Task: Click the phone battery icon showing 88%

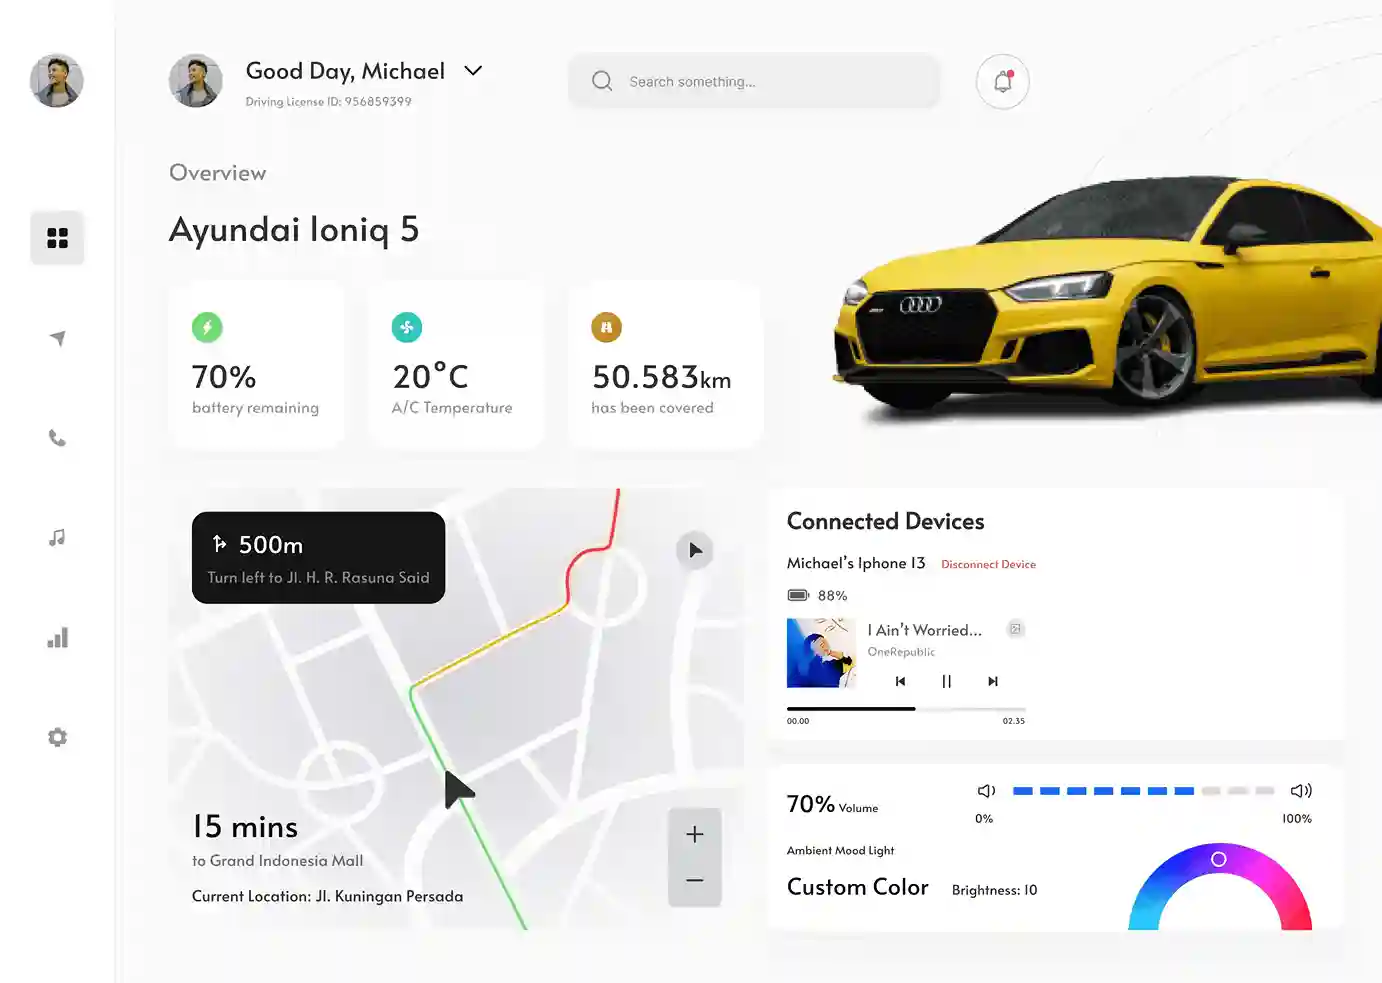Action: click(798, 595)
